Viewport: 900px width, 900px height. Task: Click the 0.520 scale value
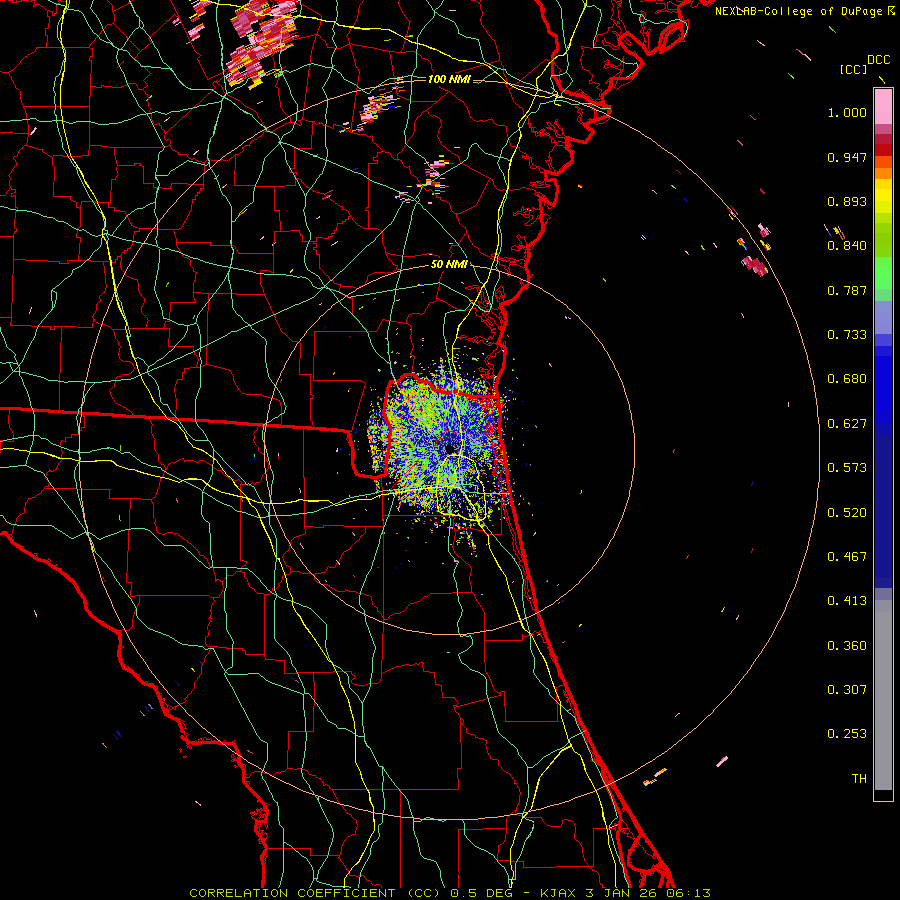pyautogui.click(x=847, y=513)
